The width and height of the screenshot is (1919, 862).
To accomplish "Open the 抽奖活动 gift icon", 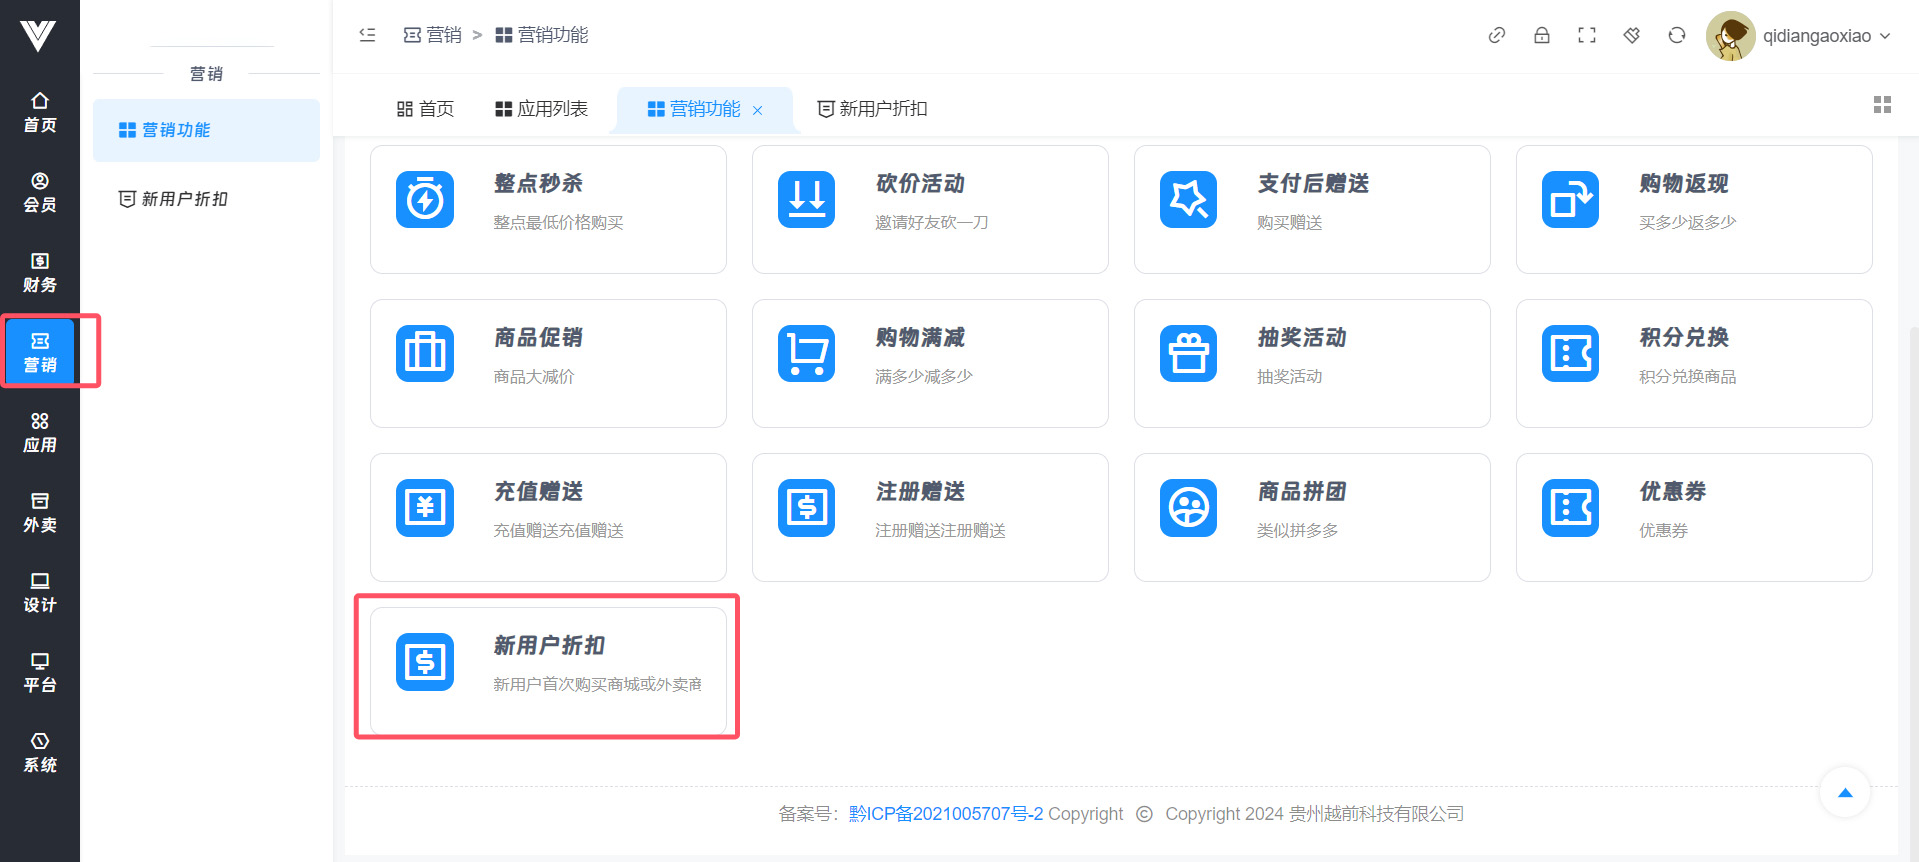I will [x=1188, y=354].
